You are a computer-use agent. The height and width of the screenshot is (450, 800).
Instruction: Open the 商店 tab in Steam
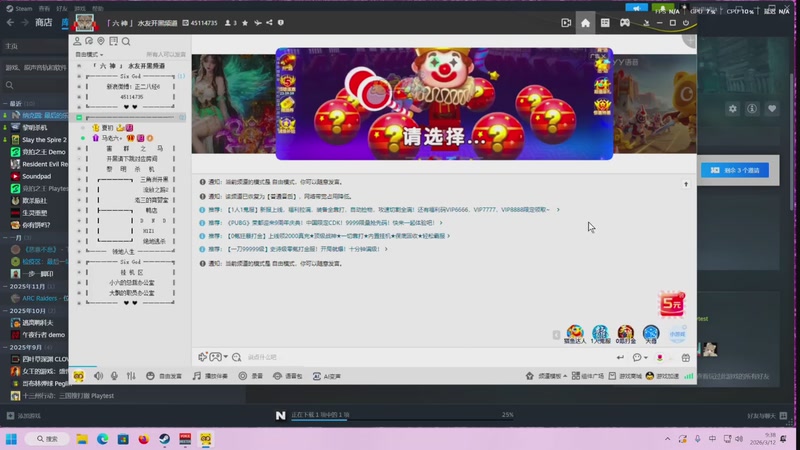coord(43,23)
